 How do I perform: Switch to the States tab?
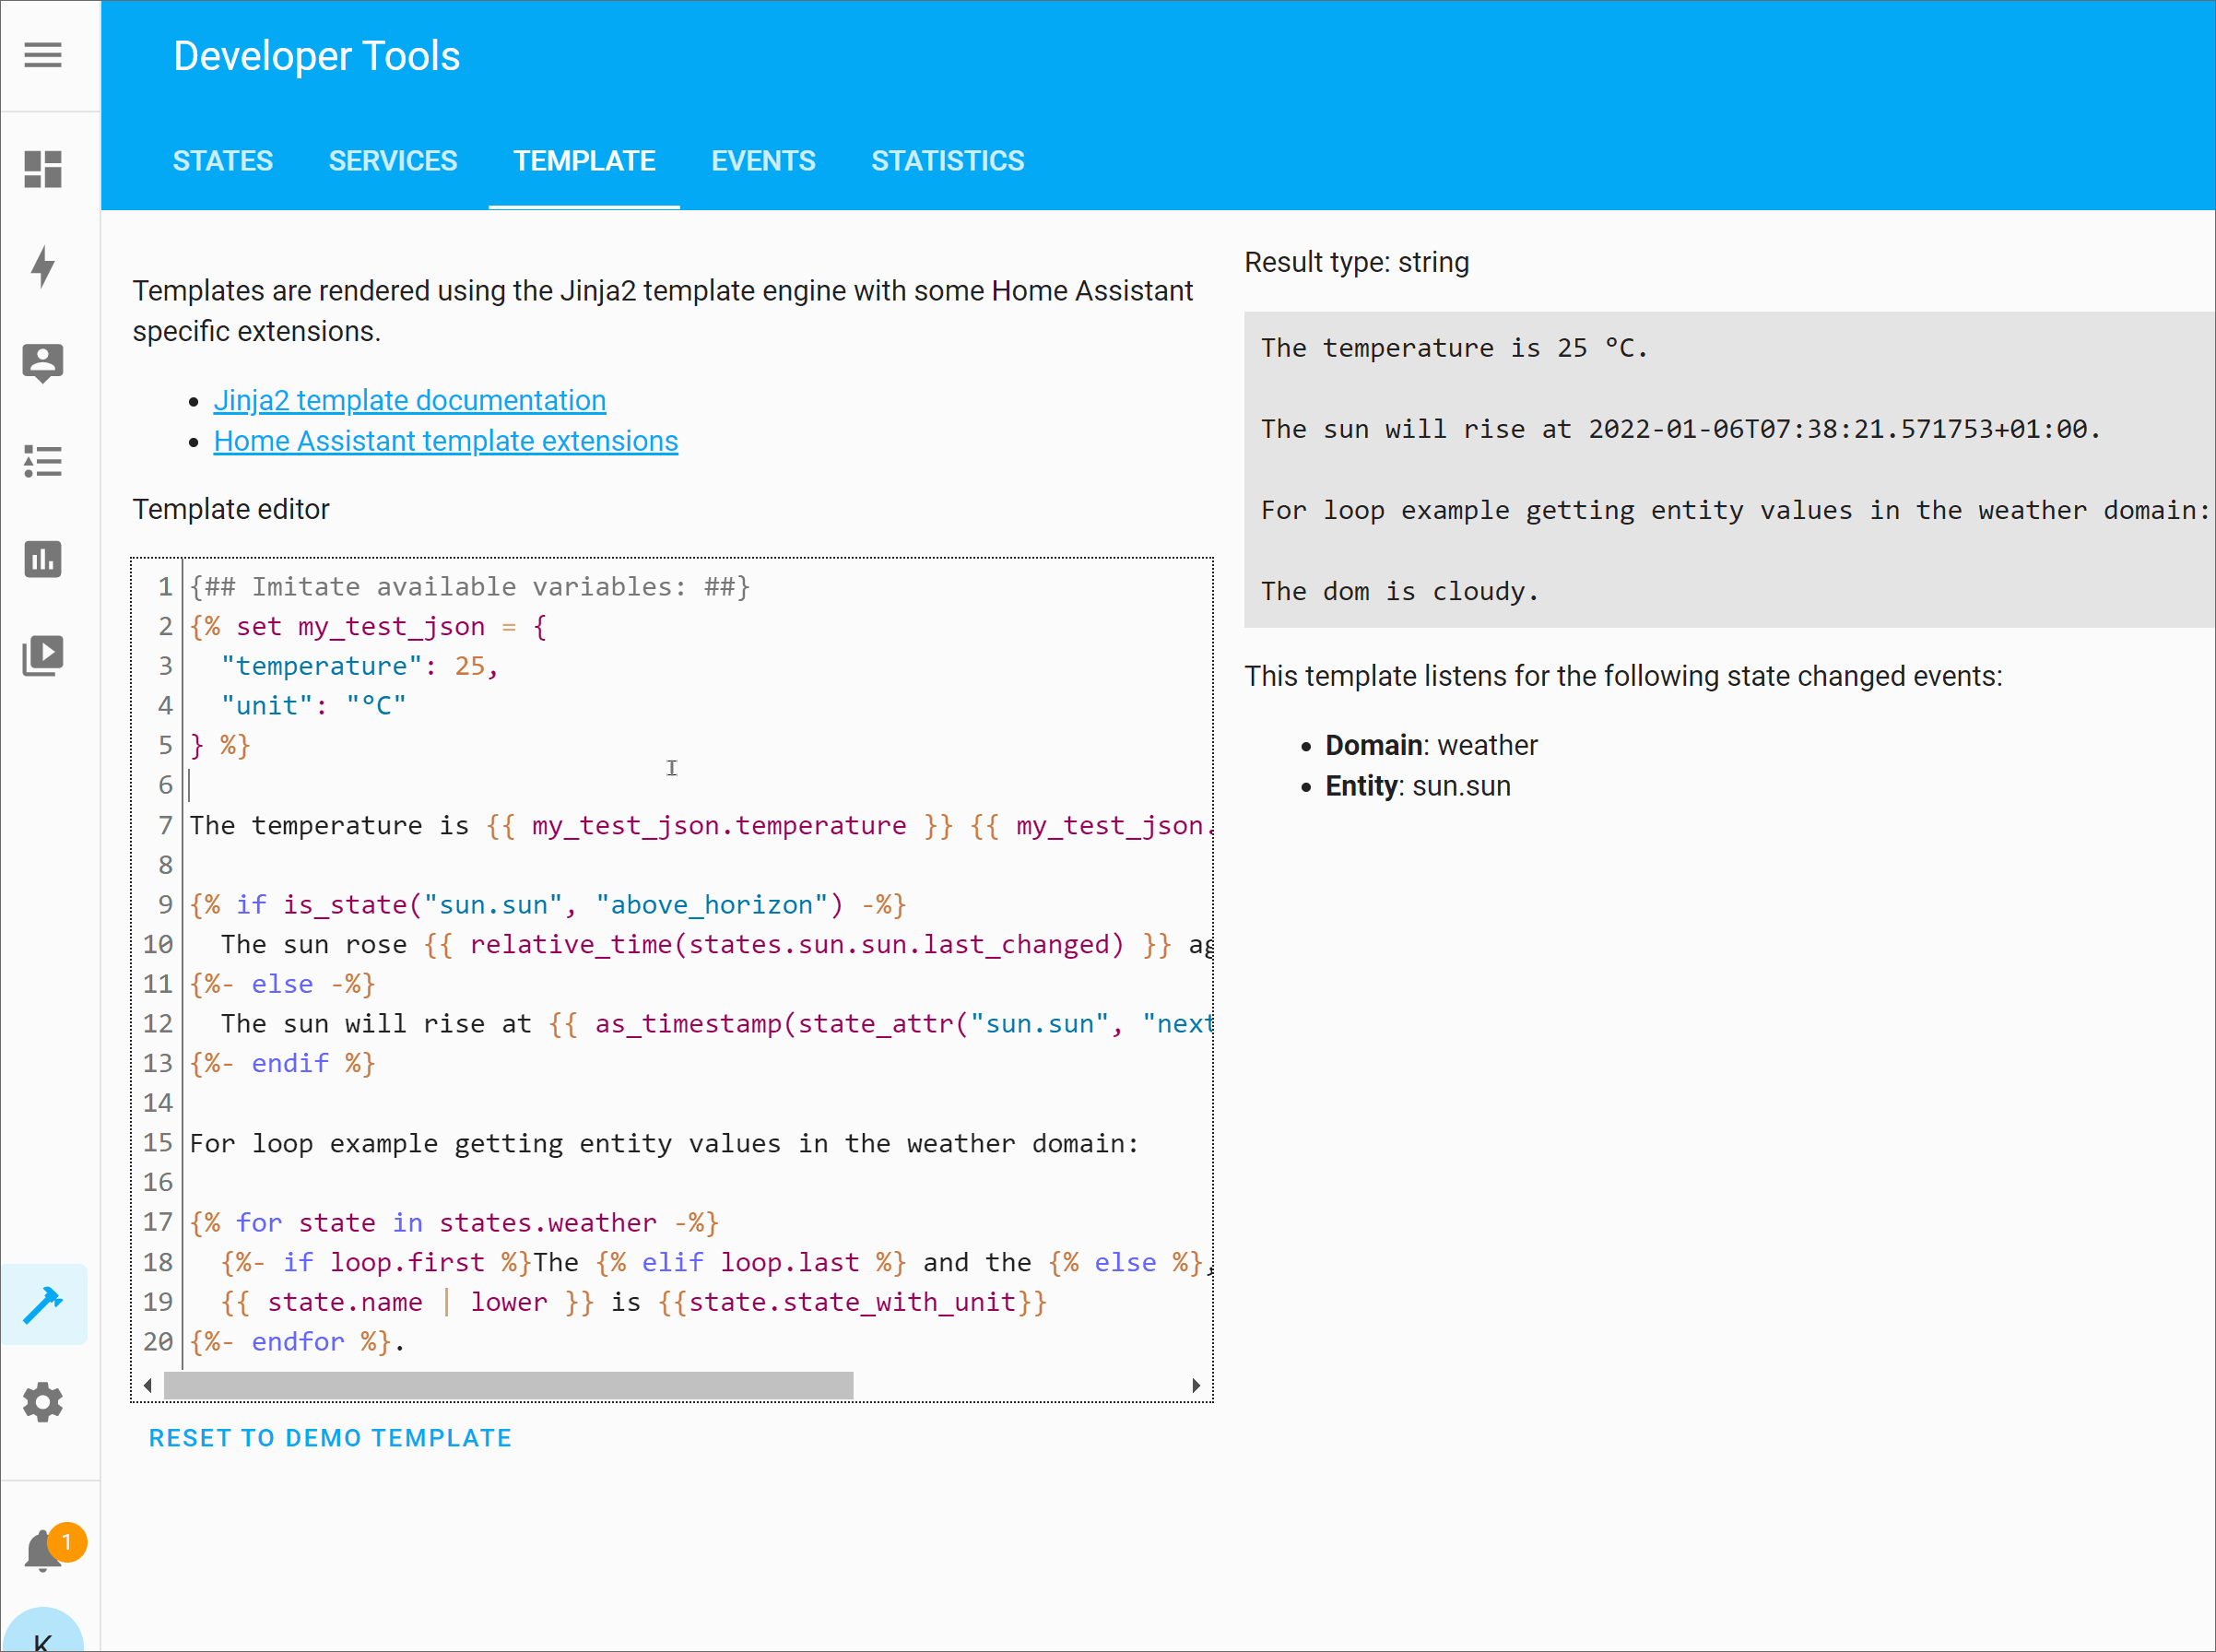(x=222, y=161)
